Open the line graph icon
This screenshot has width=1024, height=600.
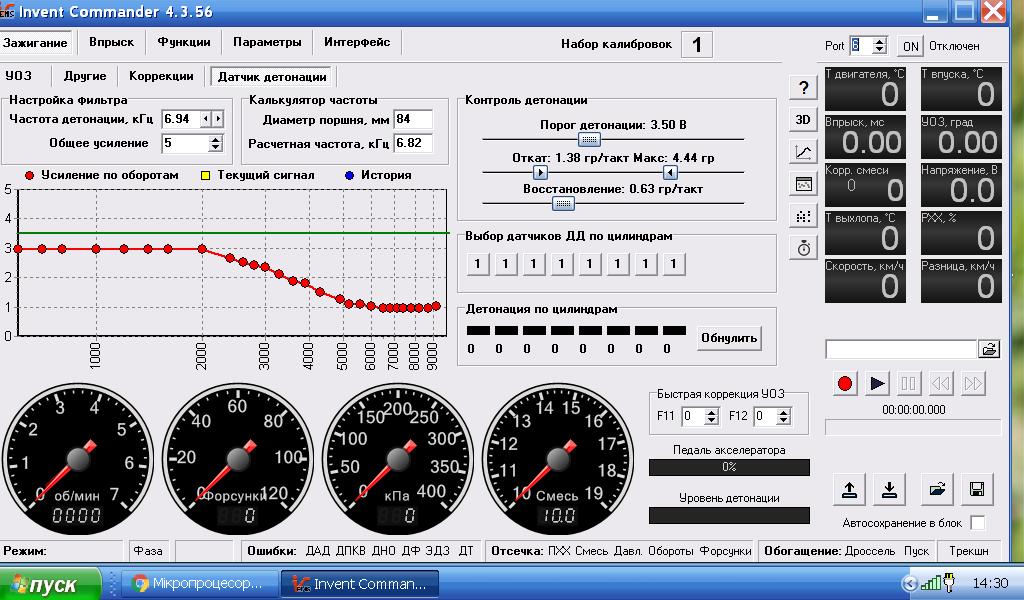[x=803, y=151]
